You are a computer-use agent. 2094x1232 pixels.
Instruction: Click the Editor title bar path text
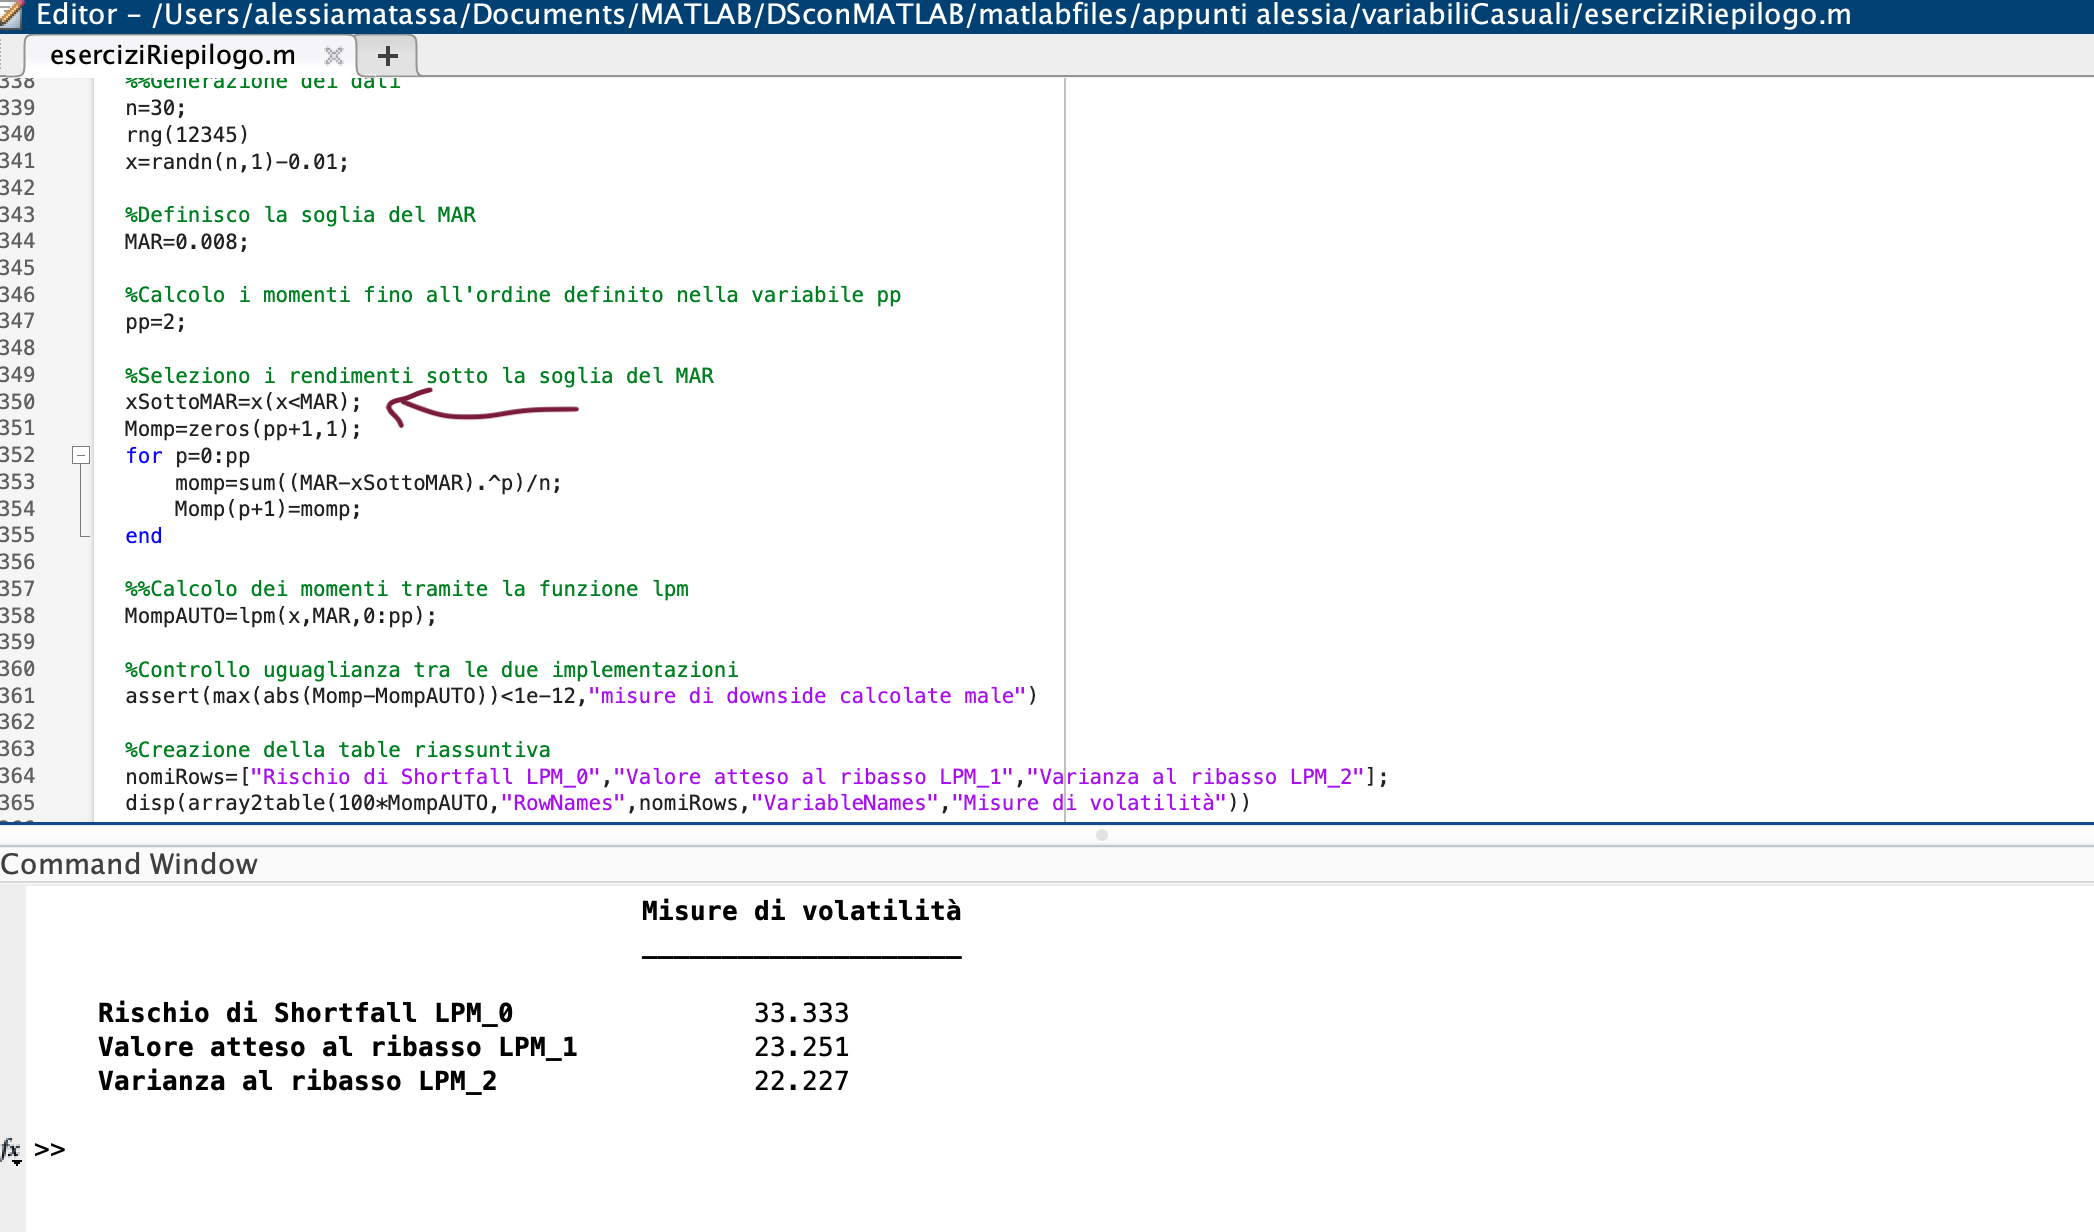click(x=943, y=15)
